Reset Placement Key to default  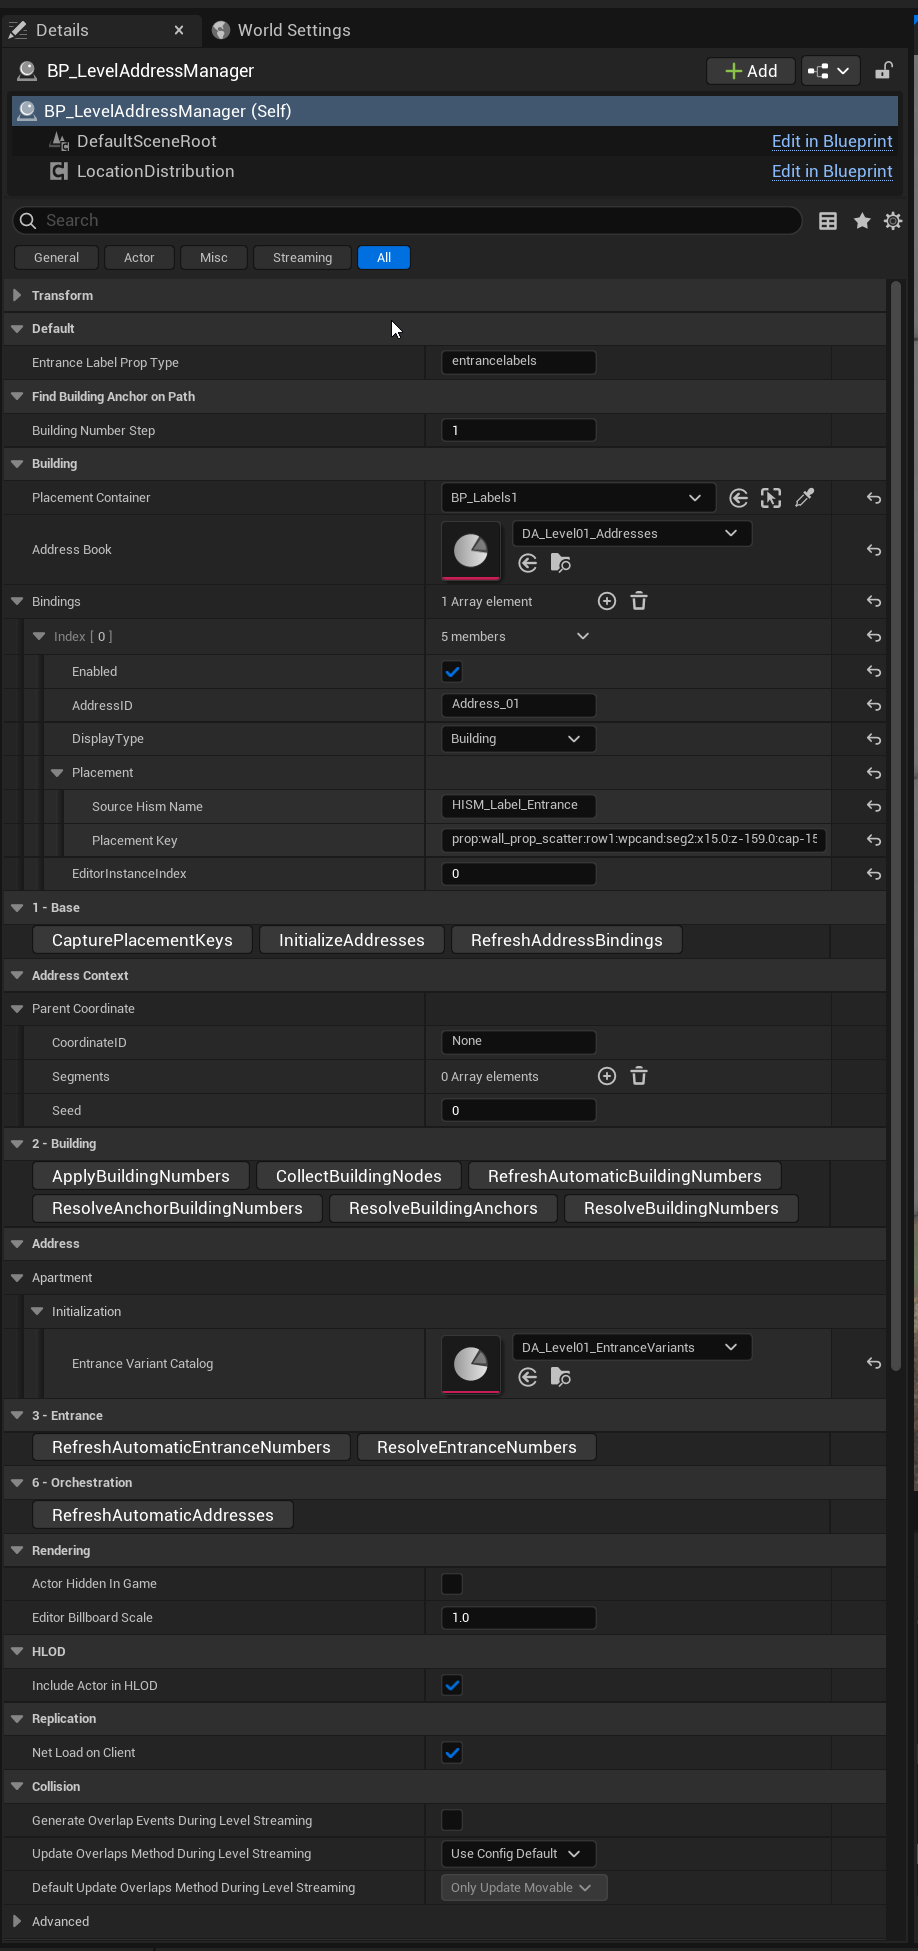(x=874, y=840)
